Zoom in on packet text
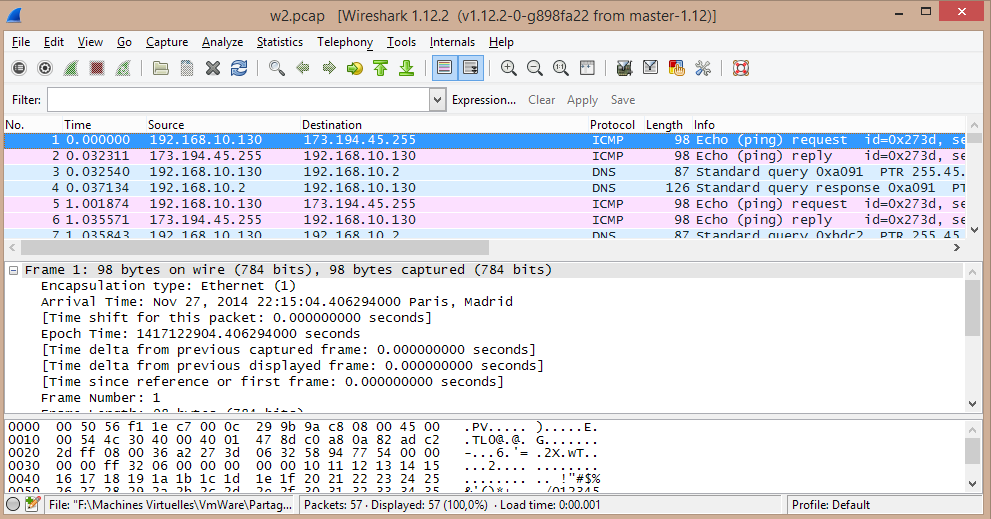Screen dimensions: 991x519 (x=508, y=68)
